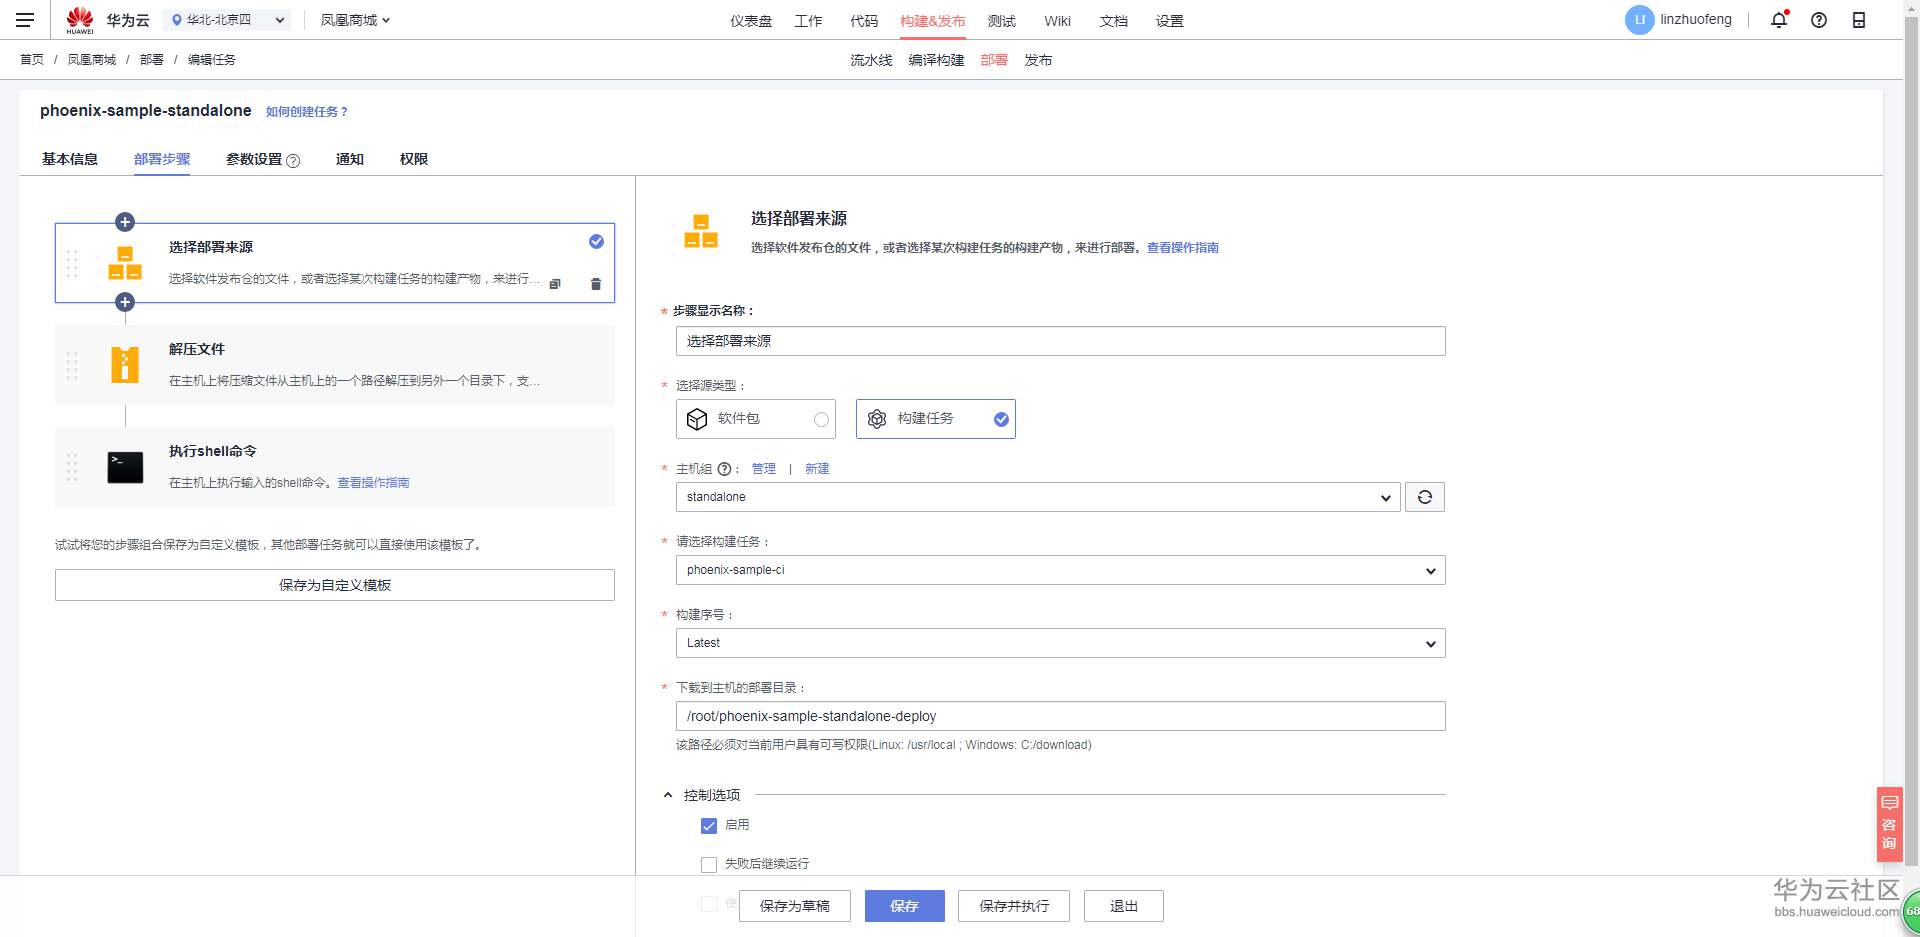Open 设置 in top navigation
1920x937 pixels.
[x=1170, y=21]
